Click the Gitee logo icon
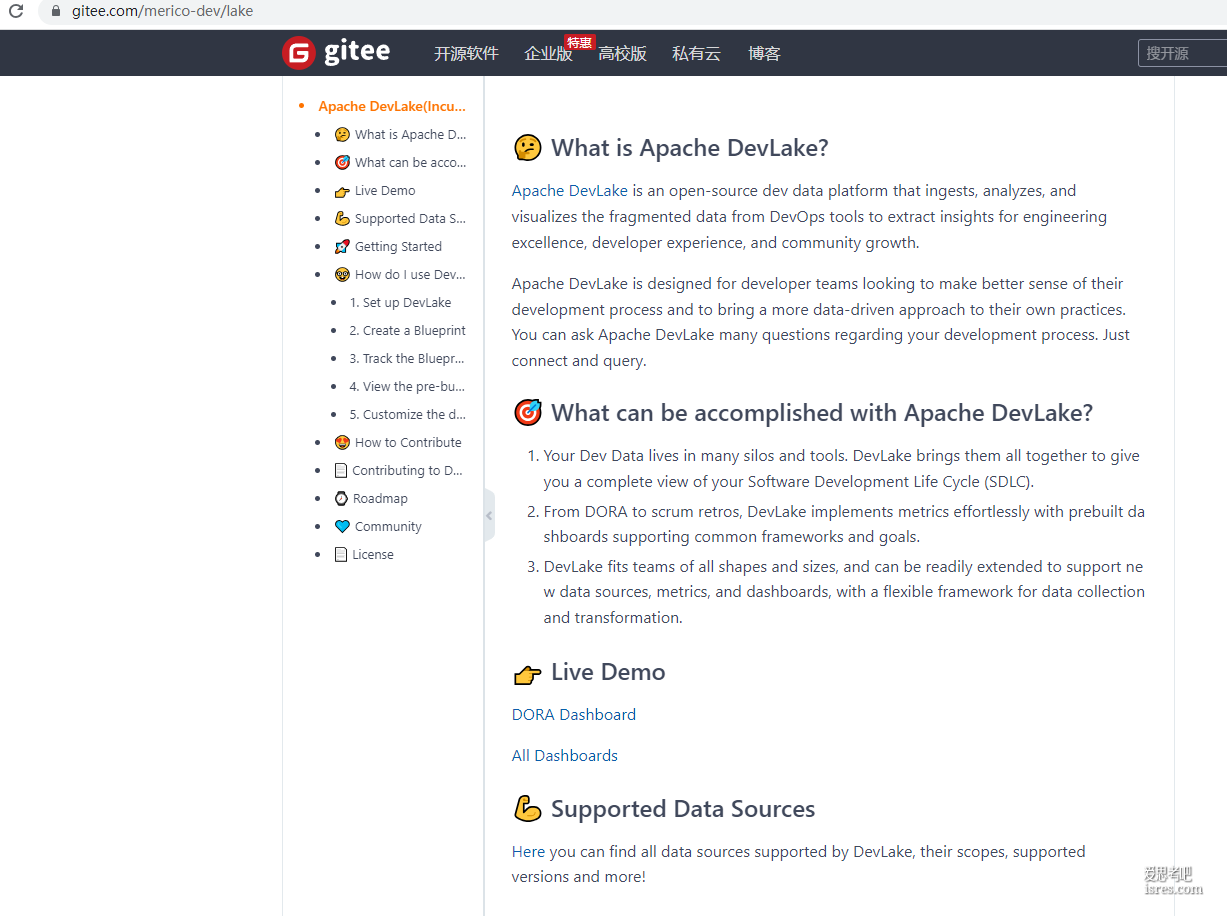Image resolution: width=1227 pixels, height=916 pixels. tap(299, 53)
